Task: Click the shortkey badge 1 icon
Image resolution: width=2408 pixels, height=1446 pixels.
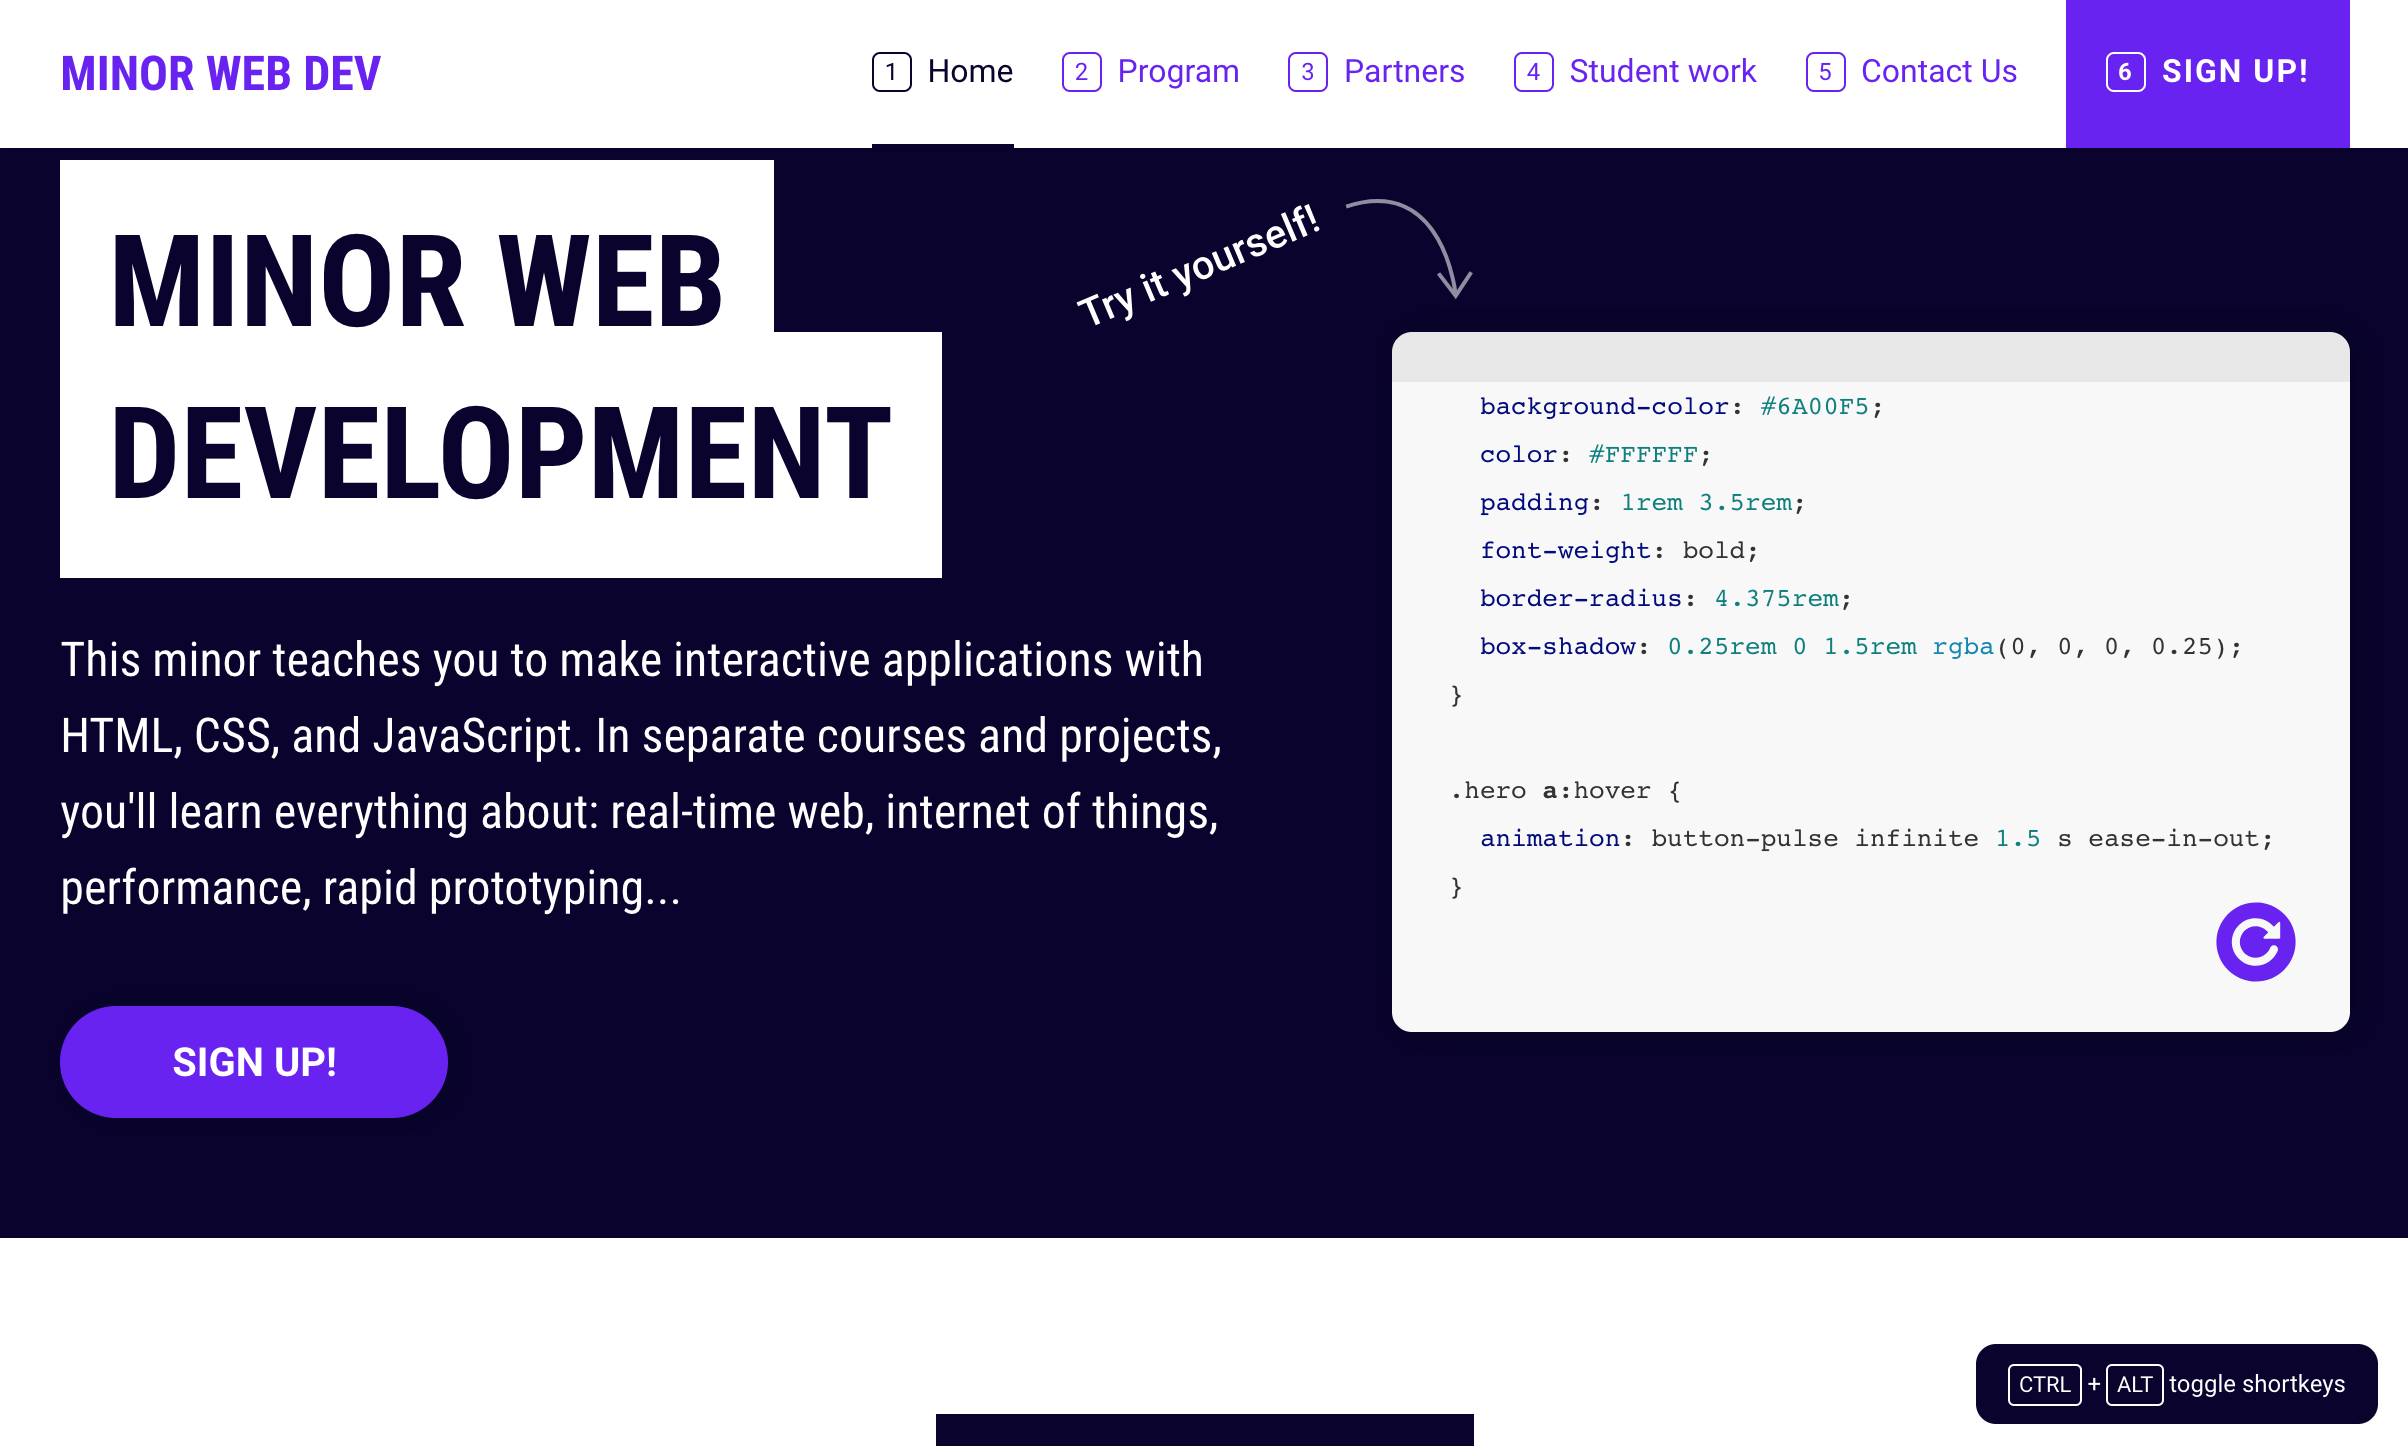Action: coord(891,72)
